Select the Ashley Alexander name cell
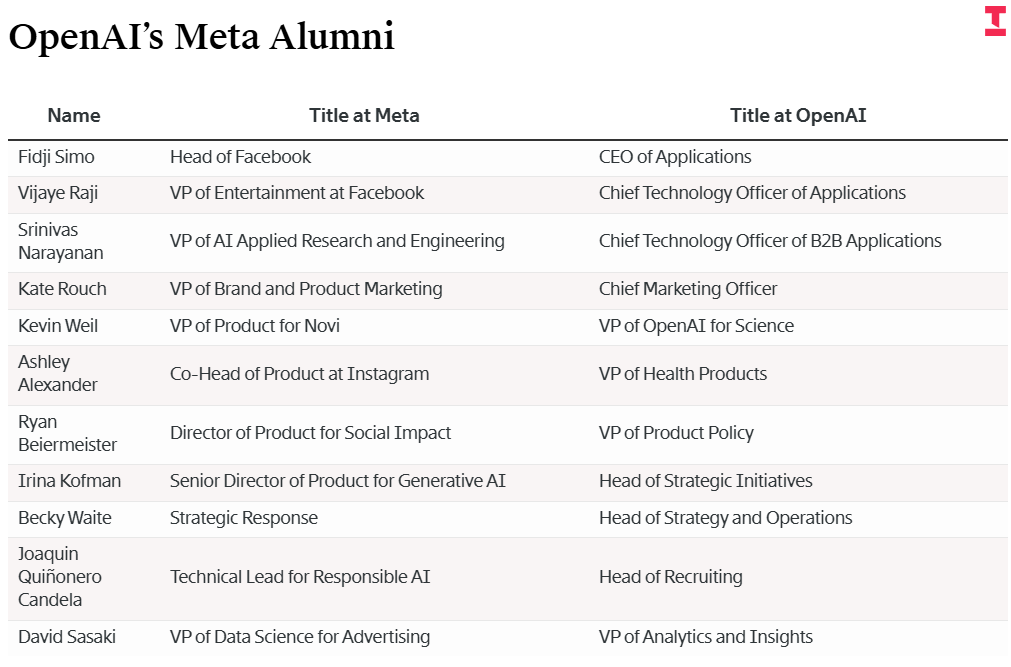The width and height of the screenshot is (1011, 667). (58, 373)
